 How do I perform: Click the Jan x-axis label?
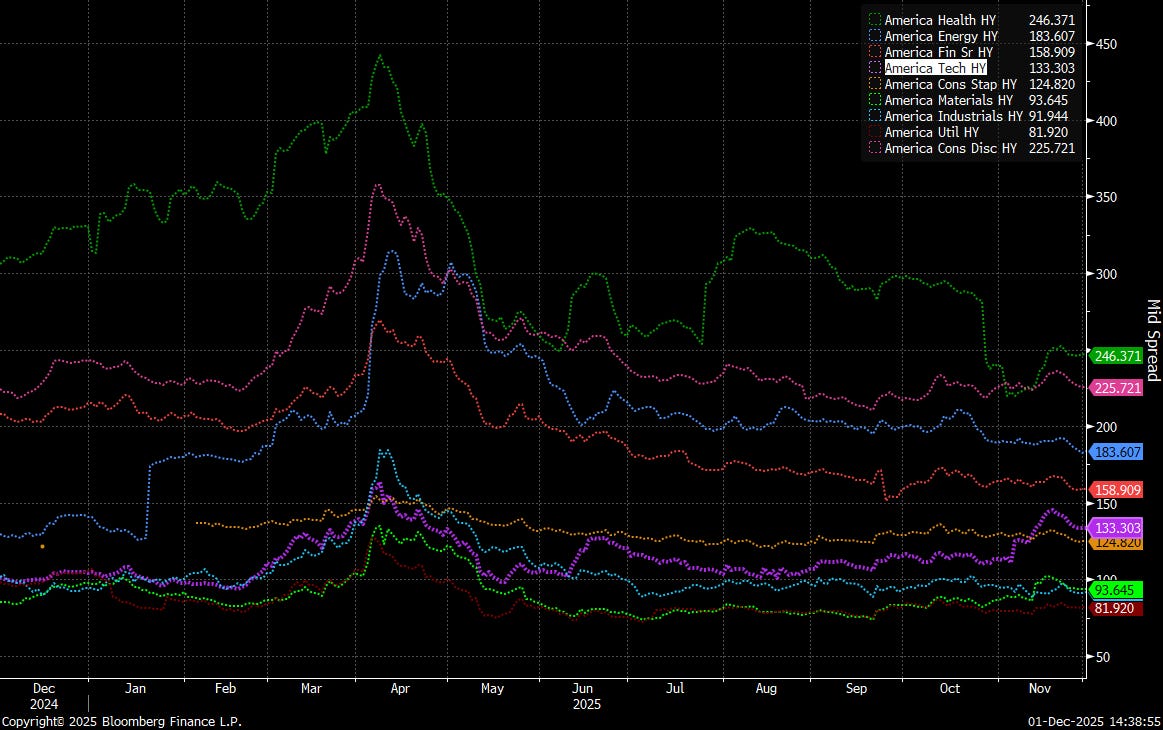click(135, 688)
